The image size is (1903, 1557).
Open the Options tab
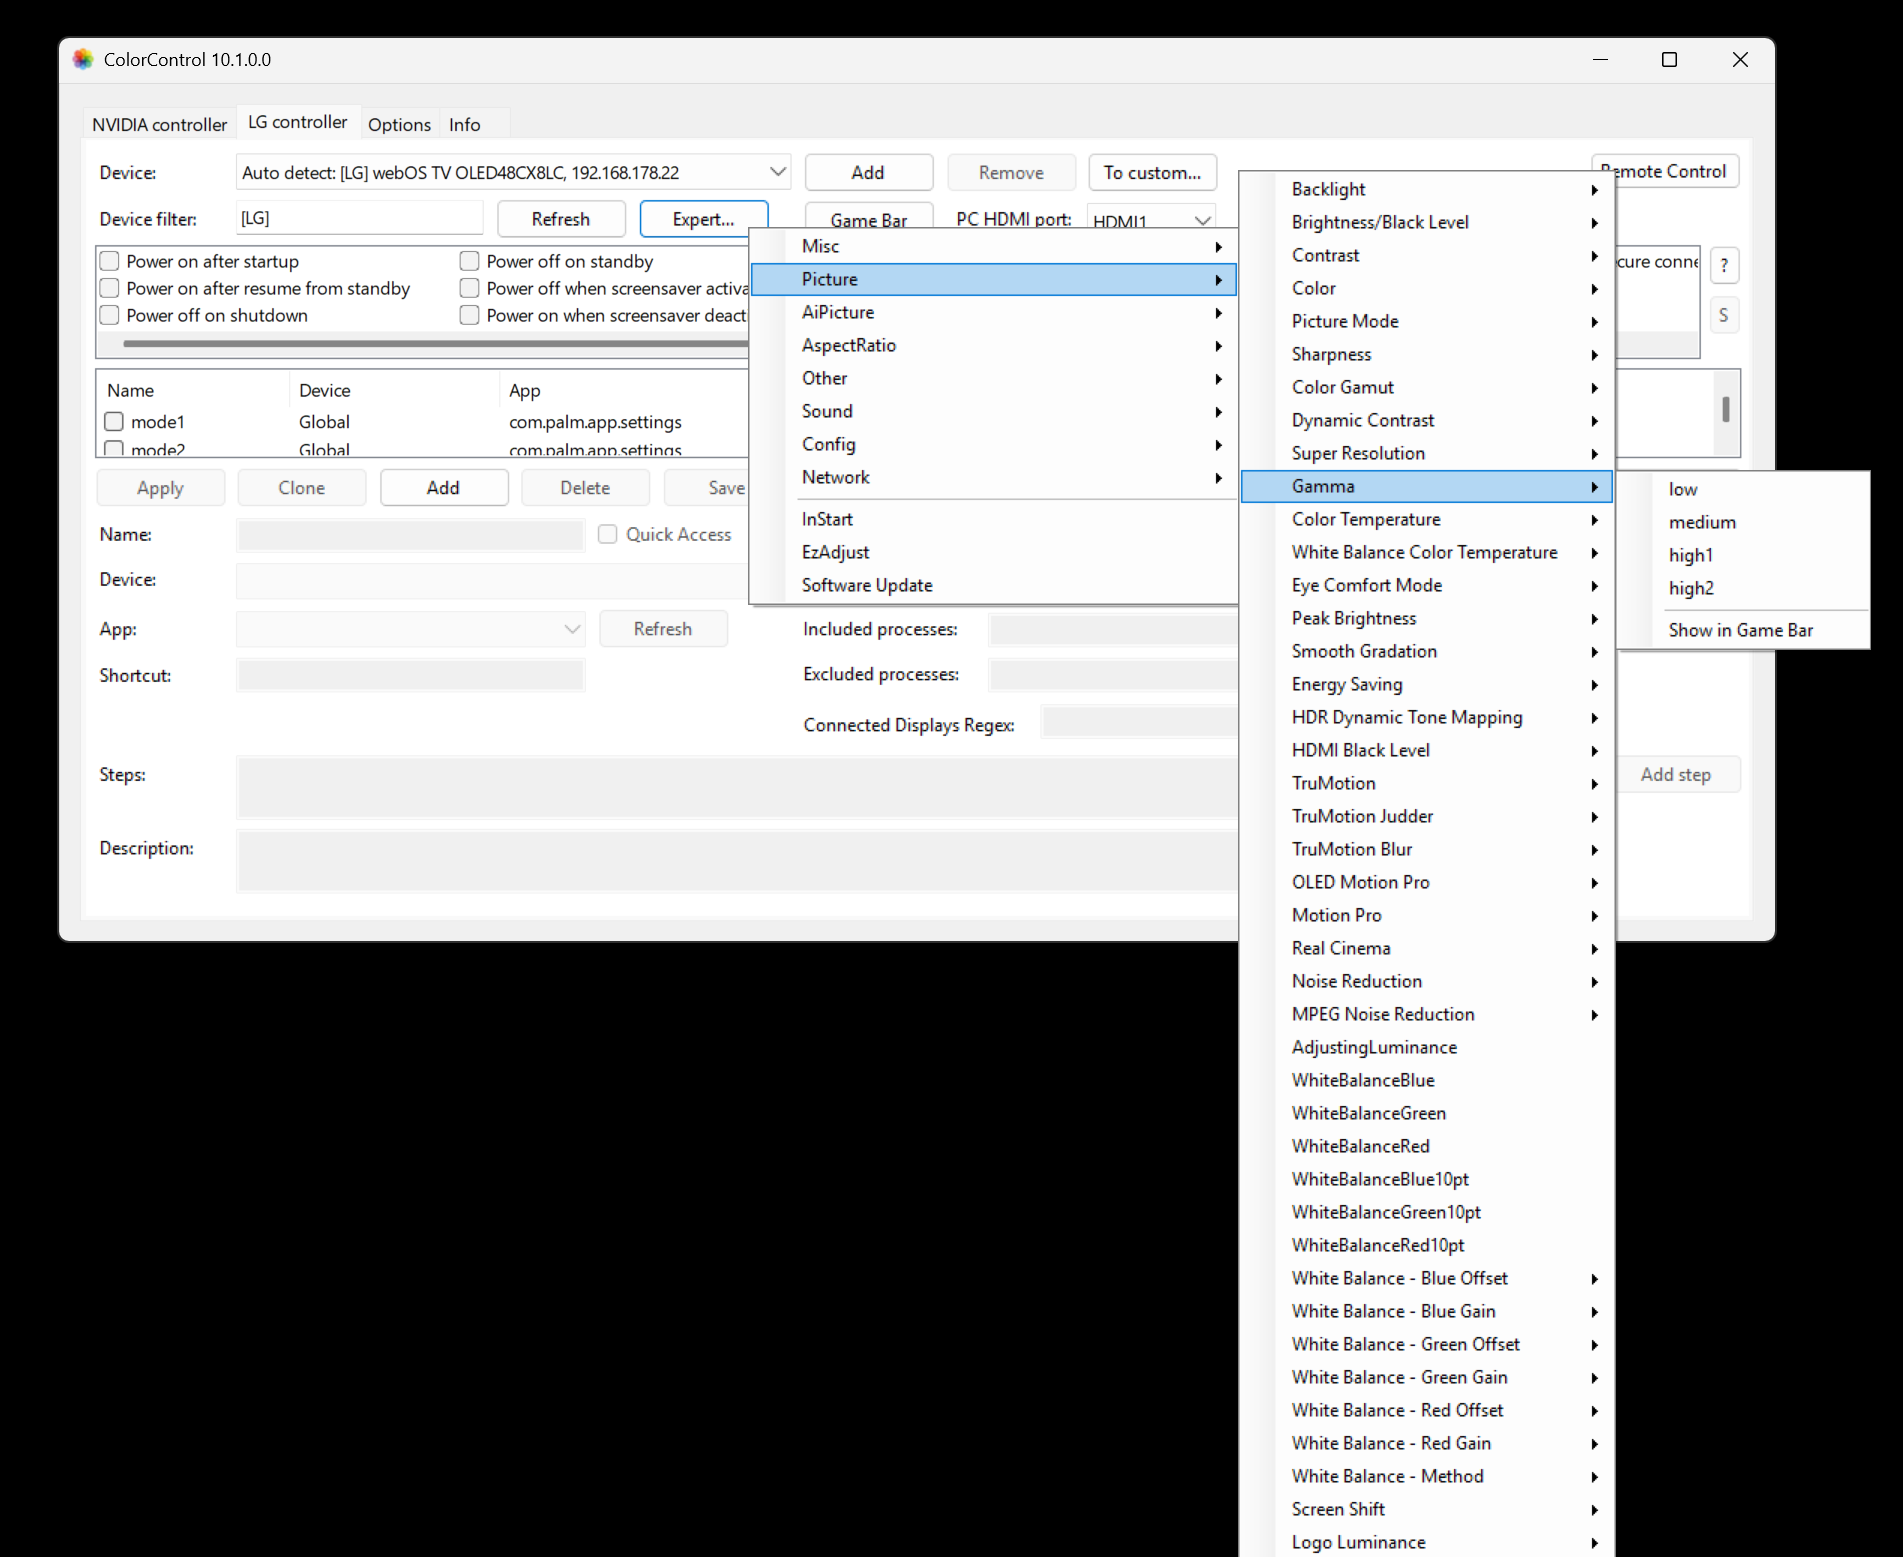[399, 123]
